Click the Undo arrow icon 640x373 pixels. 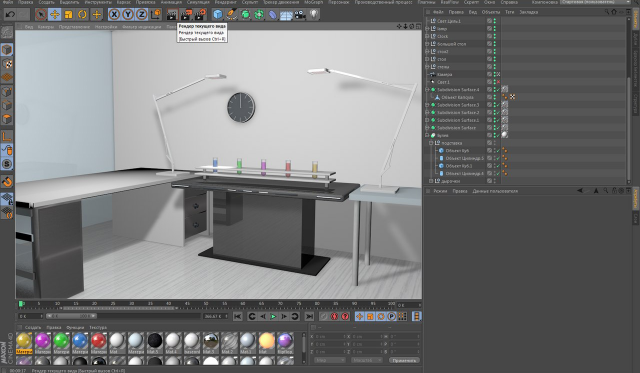click(10, 15)
